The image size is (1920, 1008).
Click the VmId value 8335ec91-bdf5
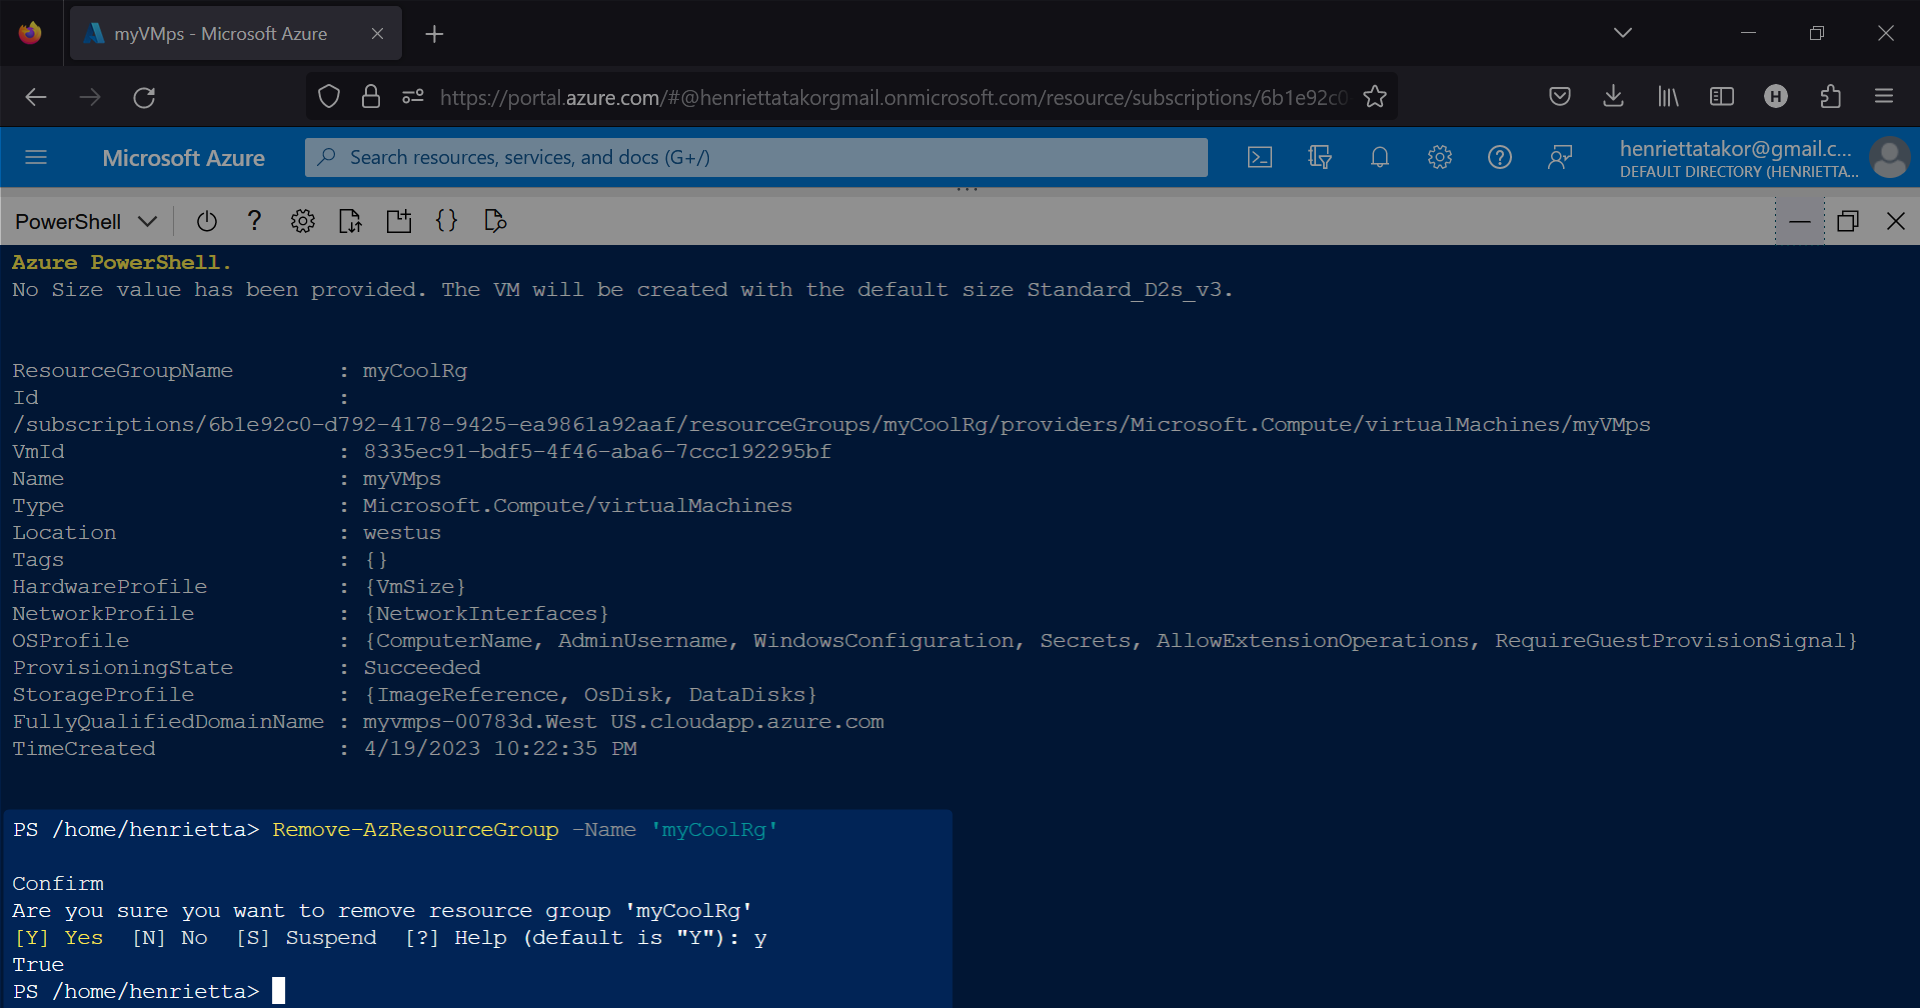click(597, 451)
